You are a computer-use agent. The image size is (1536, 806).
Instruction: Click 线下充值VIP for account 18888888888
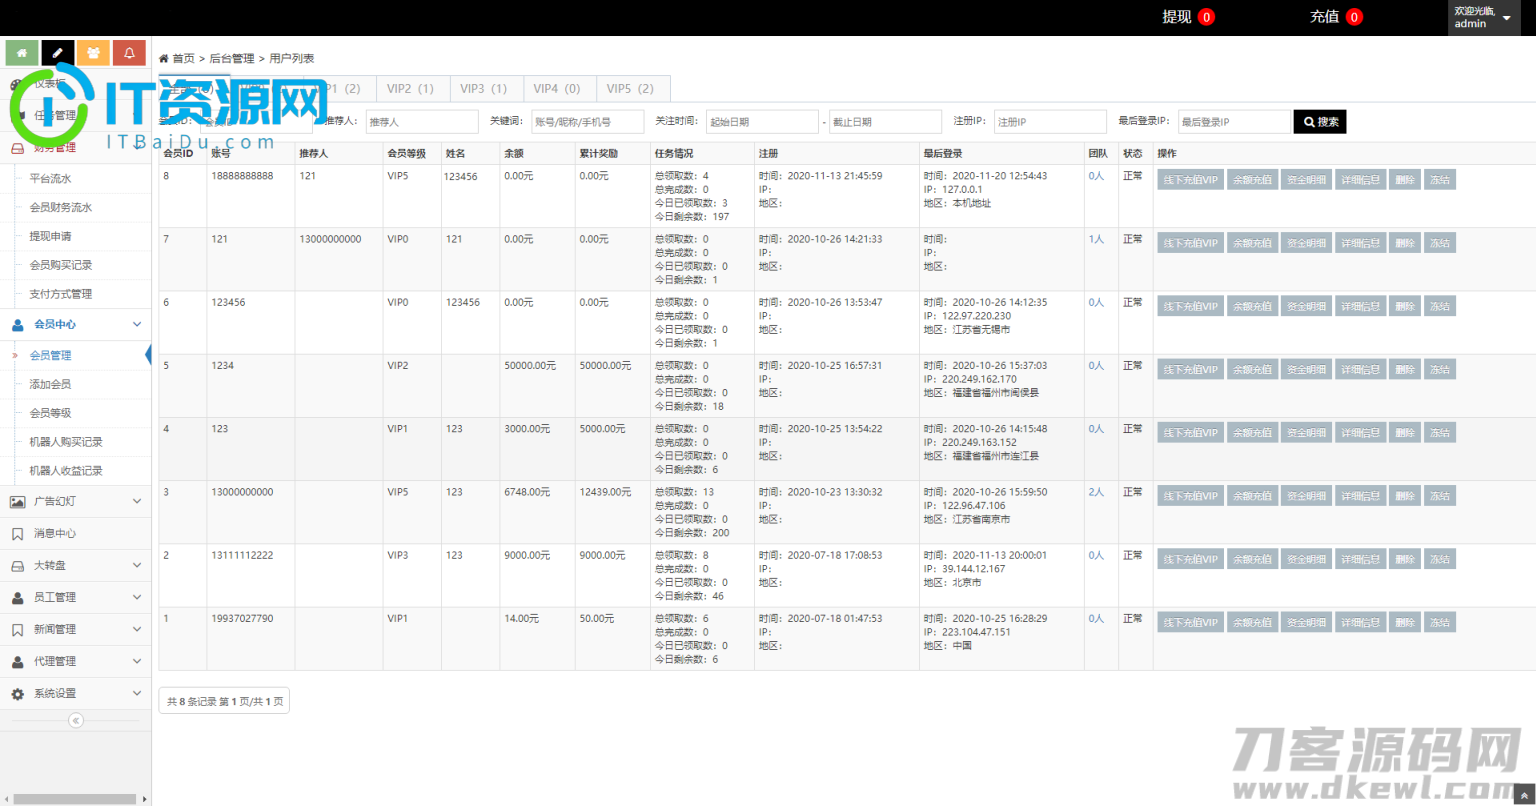1190,180
